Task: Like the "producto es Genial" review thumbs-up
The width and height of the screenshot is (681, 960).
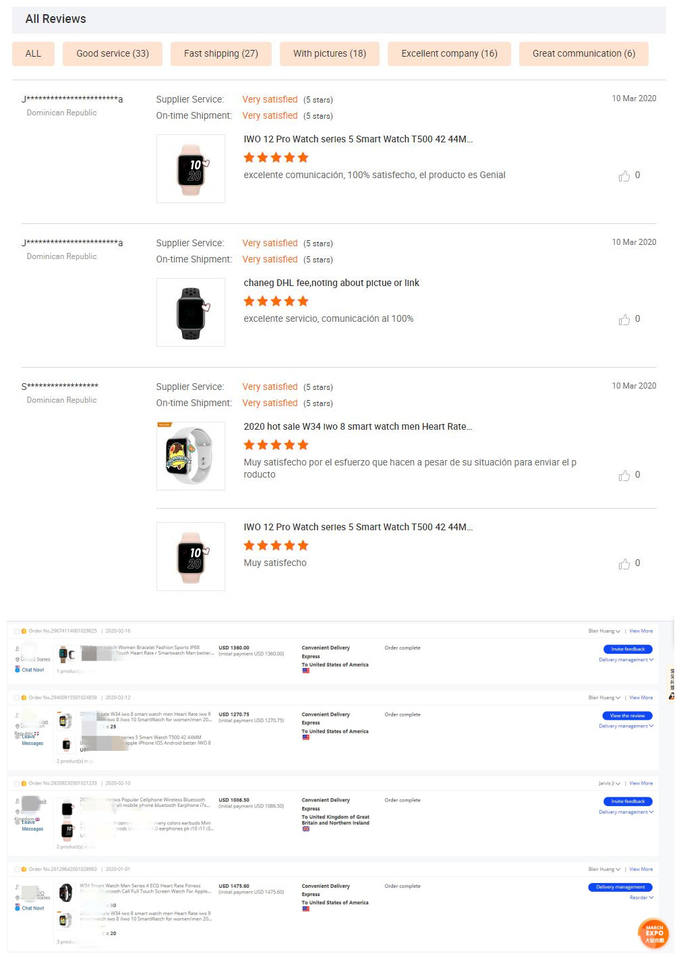Action: (x=624, y=176)
